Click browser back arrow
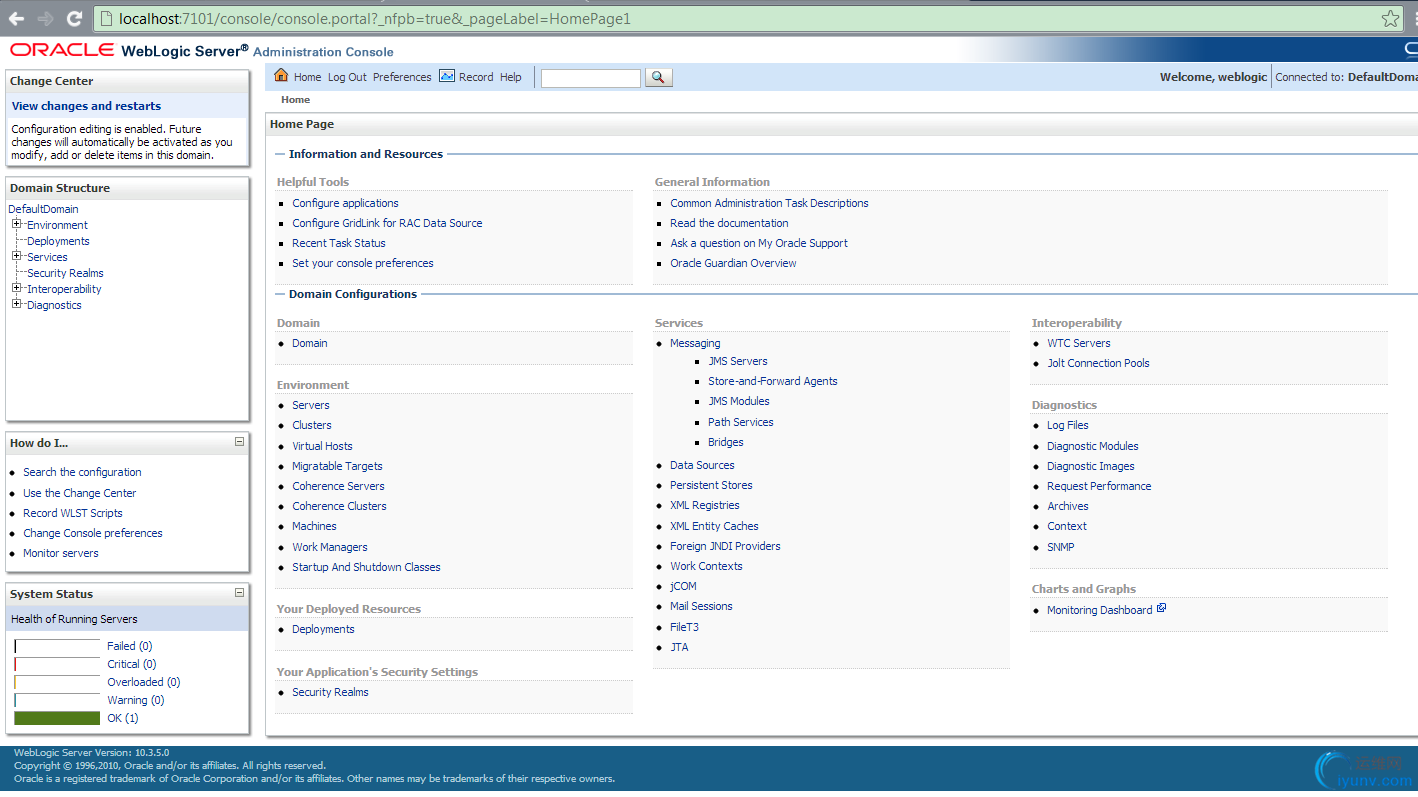Image resolution: width=1418 pixels, height=797 pixels. click(x=16, y=18)
